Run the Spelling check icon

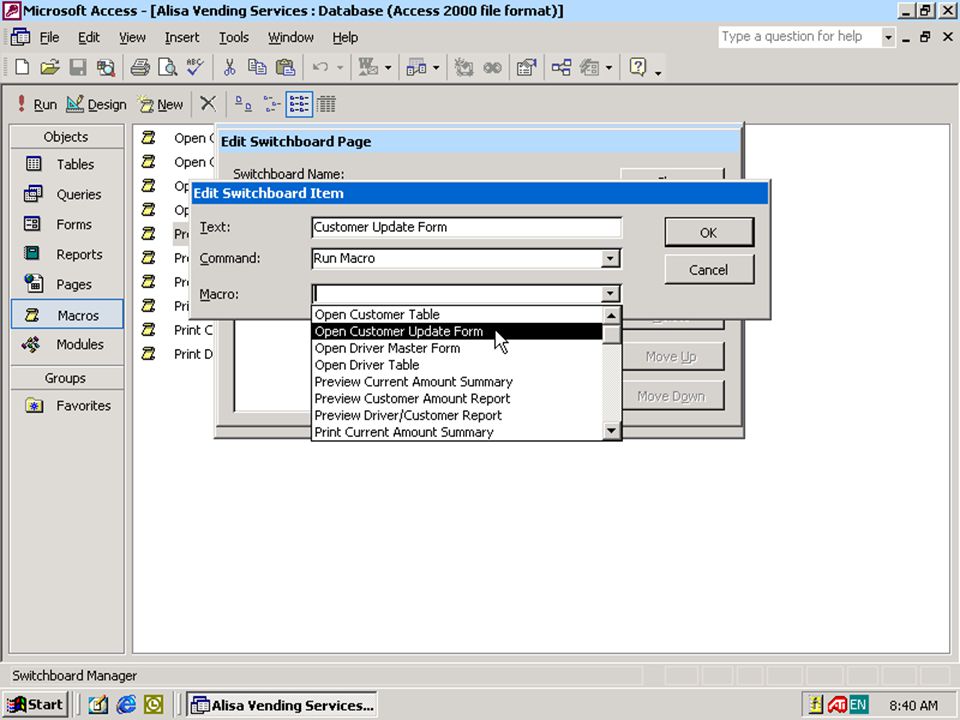point(195,67)
